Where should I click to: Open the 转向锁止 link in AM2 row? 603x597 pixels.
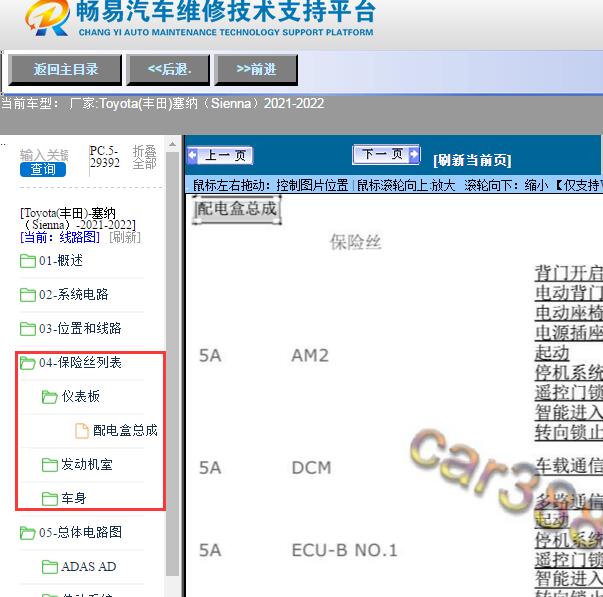pyautogui.click(x=569, y=433)
